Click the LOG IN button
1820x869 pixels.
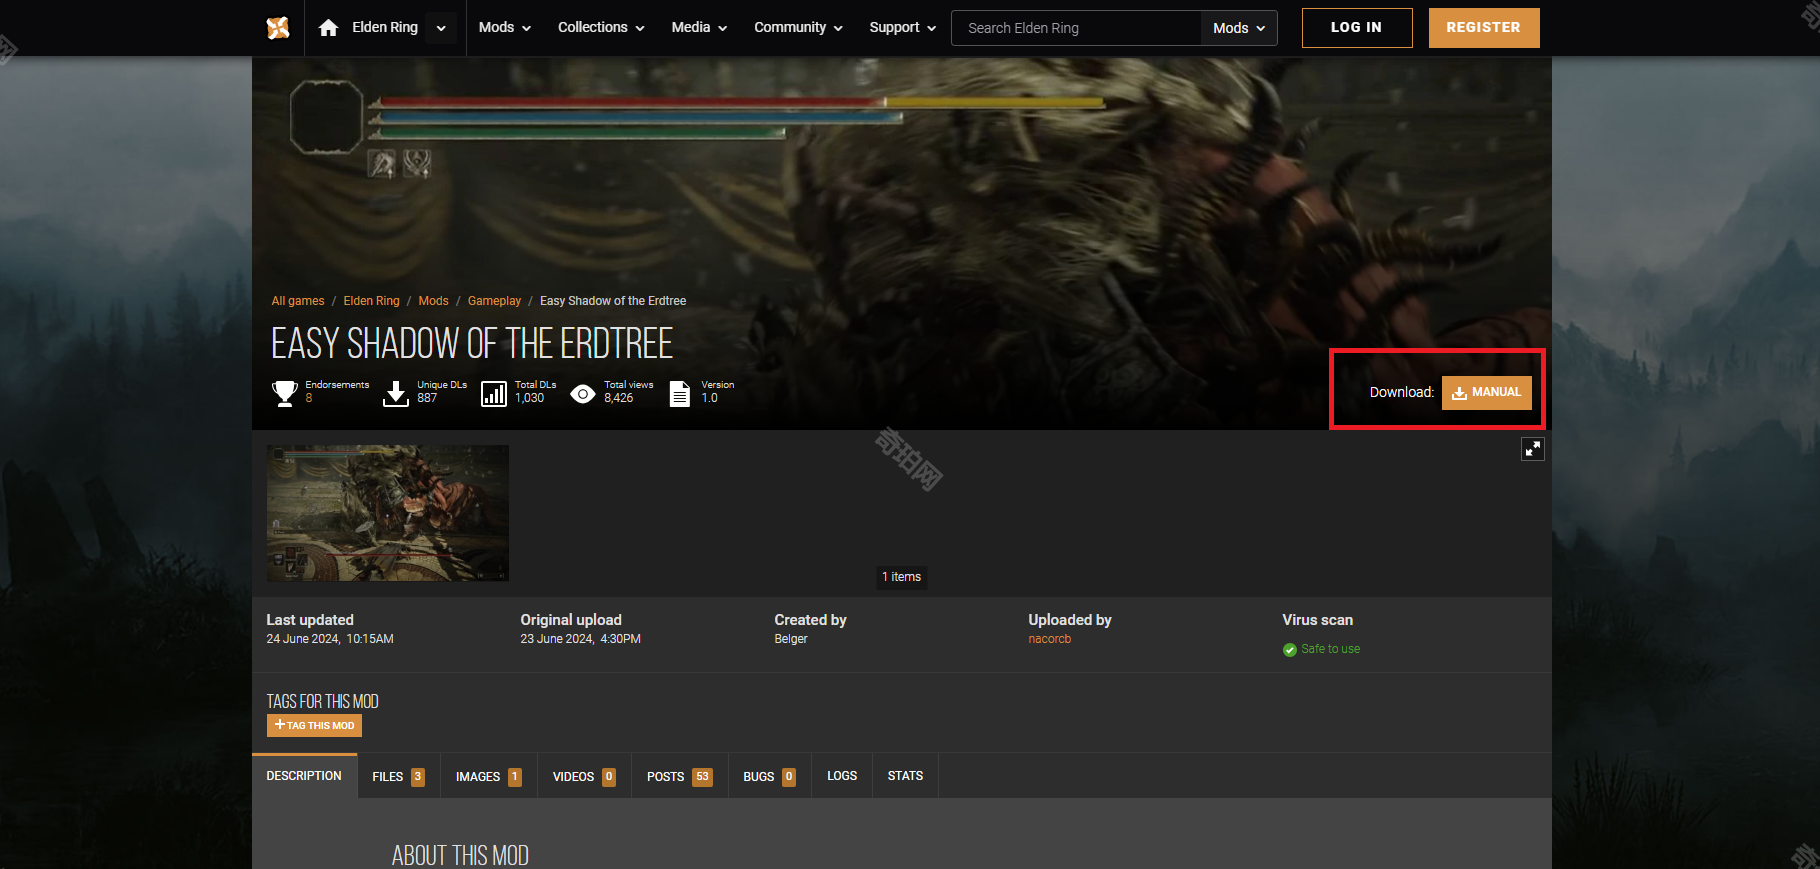1357,28
